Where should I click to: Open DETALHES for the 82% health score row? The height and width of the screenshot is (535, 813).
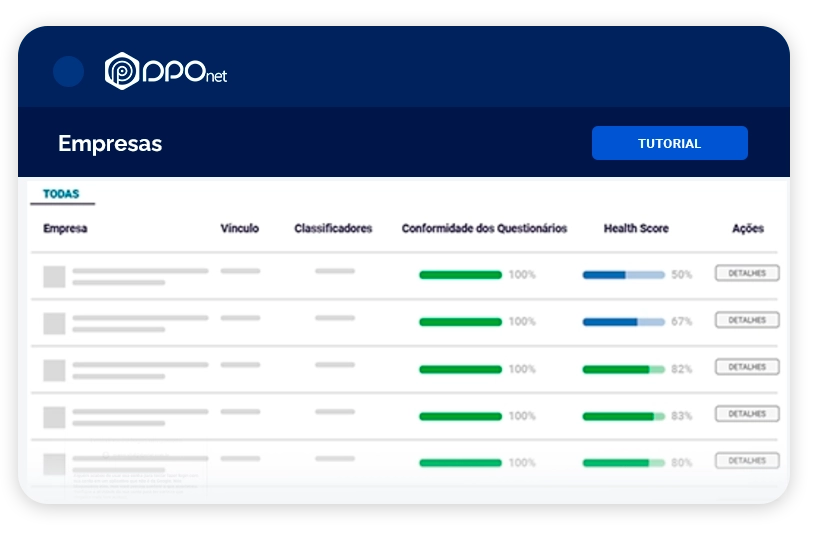click(747, 367)
